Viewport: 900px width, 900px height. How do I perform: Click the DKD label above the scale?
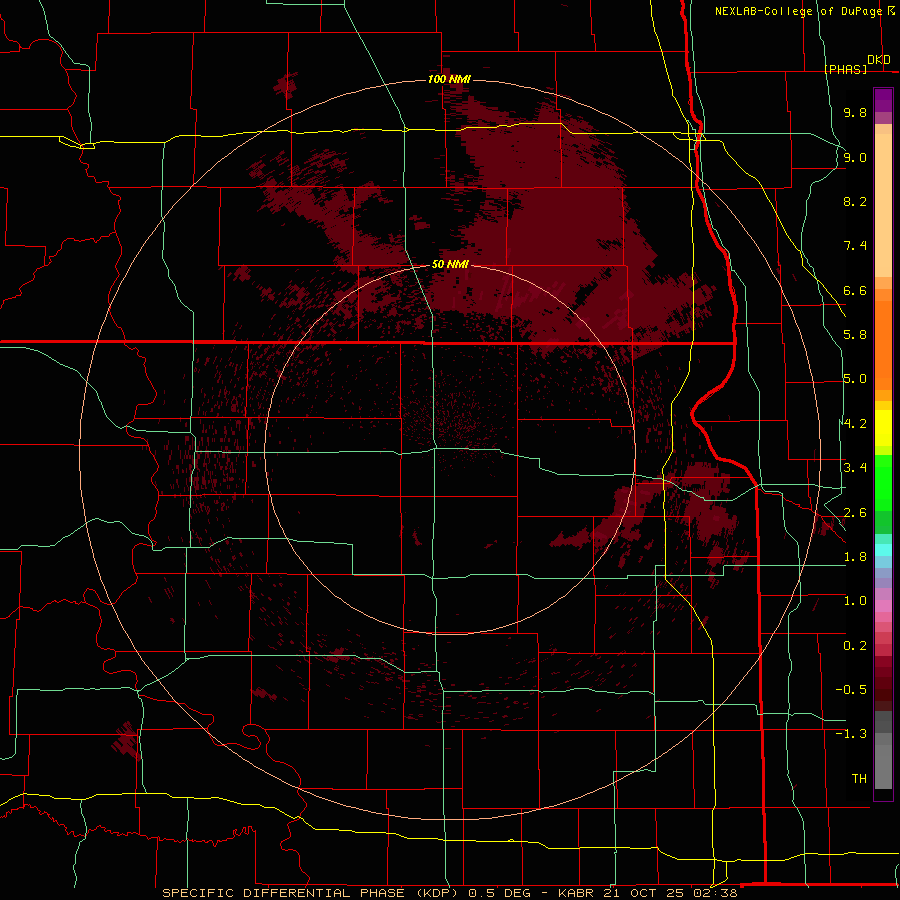879,60
